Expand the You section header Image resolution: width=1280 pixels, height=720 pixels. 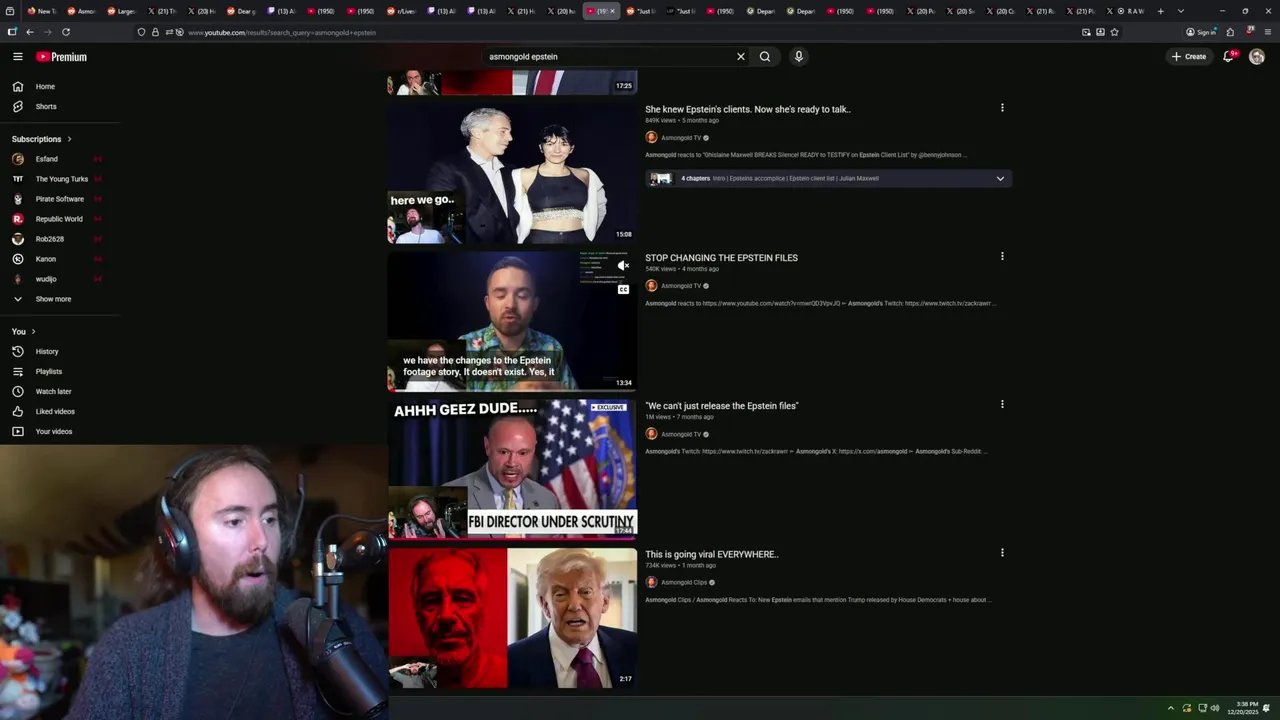pos(24,331)
